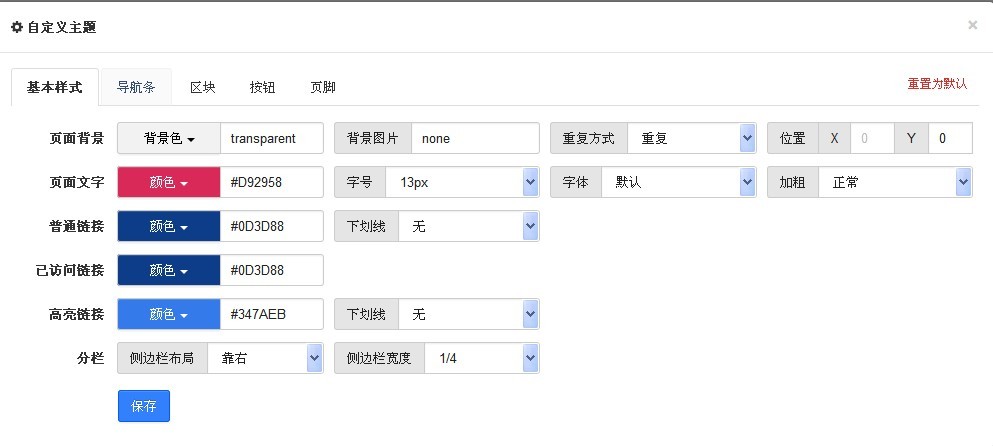
Task: Open the 字体 默认 dropdown
Action: click(678, 182)
